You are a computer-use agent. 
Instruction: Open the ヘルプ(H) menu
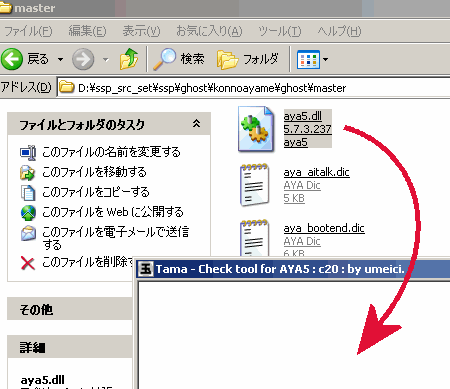coord(339,31)
